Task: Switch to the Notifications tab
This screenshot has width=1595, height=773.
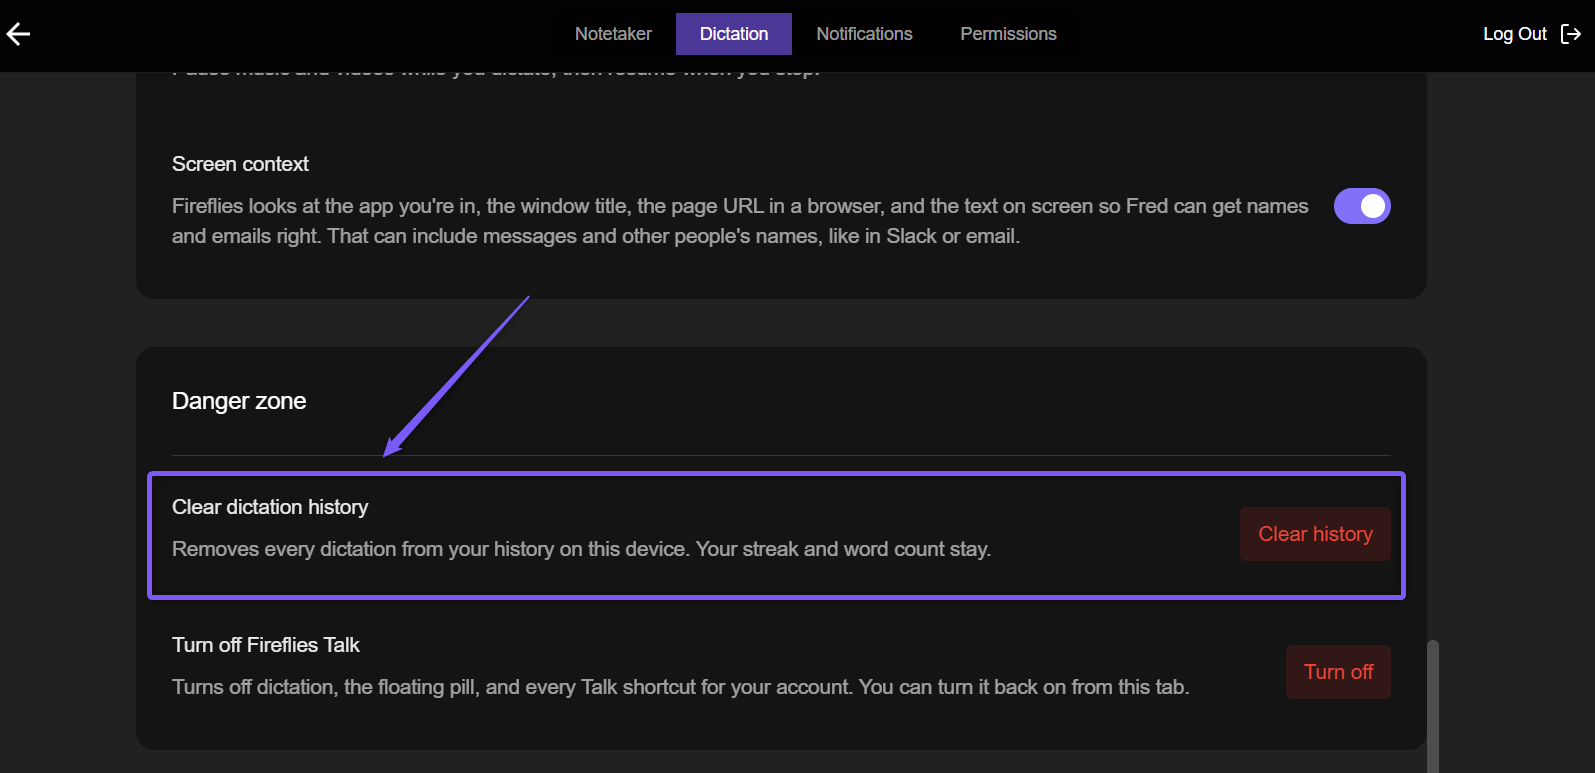Action: [864, 34]
